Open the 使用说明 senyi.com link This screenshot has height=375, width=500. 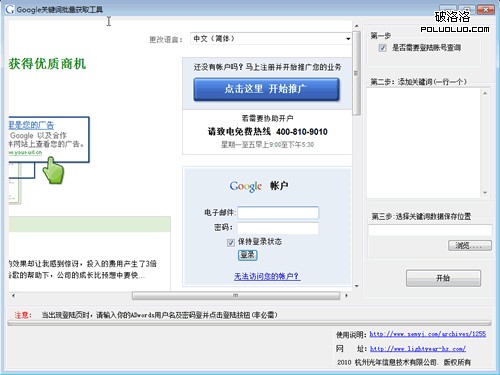(428, 334)
